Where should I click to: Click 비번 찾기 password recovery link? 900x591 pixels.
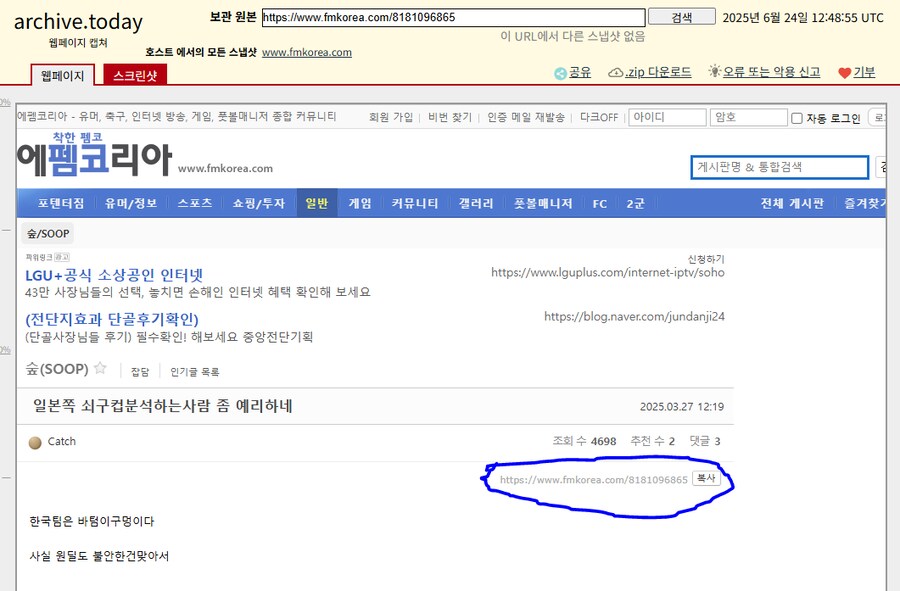pyautogui.click(x=450, y=117)
